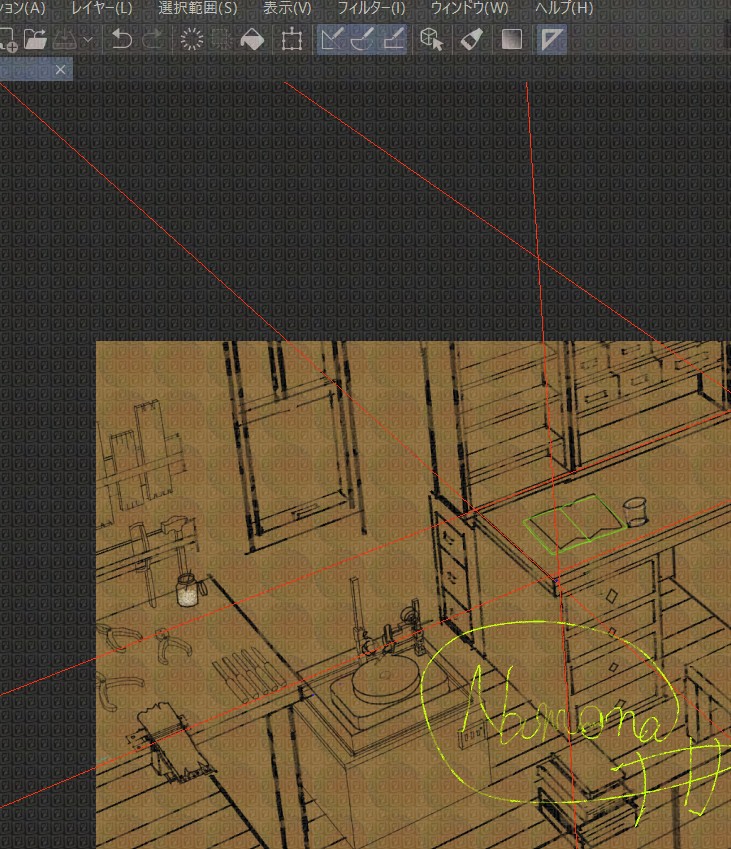Toggle Snap to Grid
This screenshot has width=731, height=849.
pyautogui.click(x=393, y=40)
